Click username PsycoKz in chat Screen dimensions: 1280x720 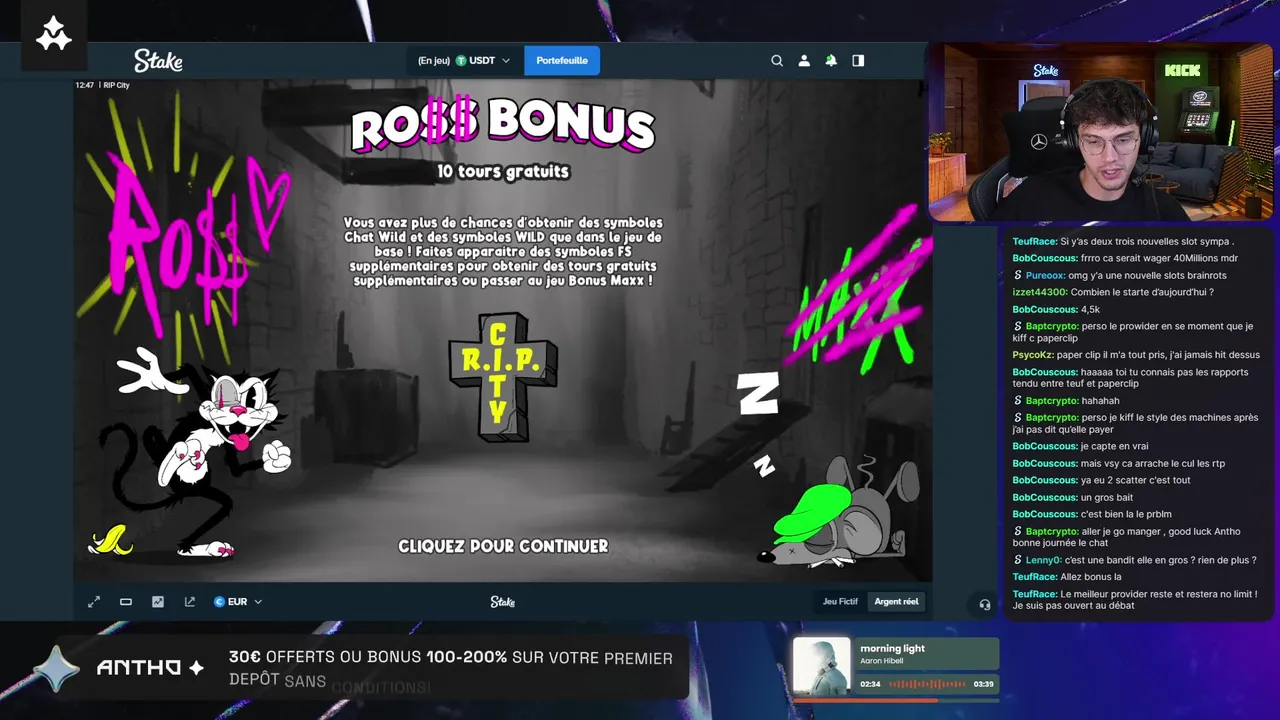[1033, 355]
